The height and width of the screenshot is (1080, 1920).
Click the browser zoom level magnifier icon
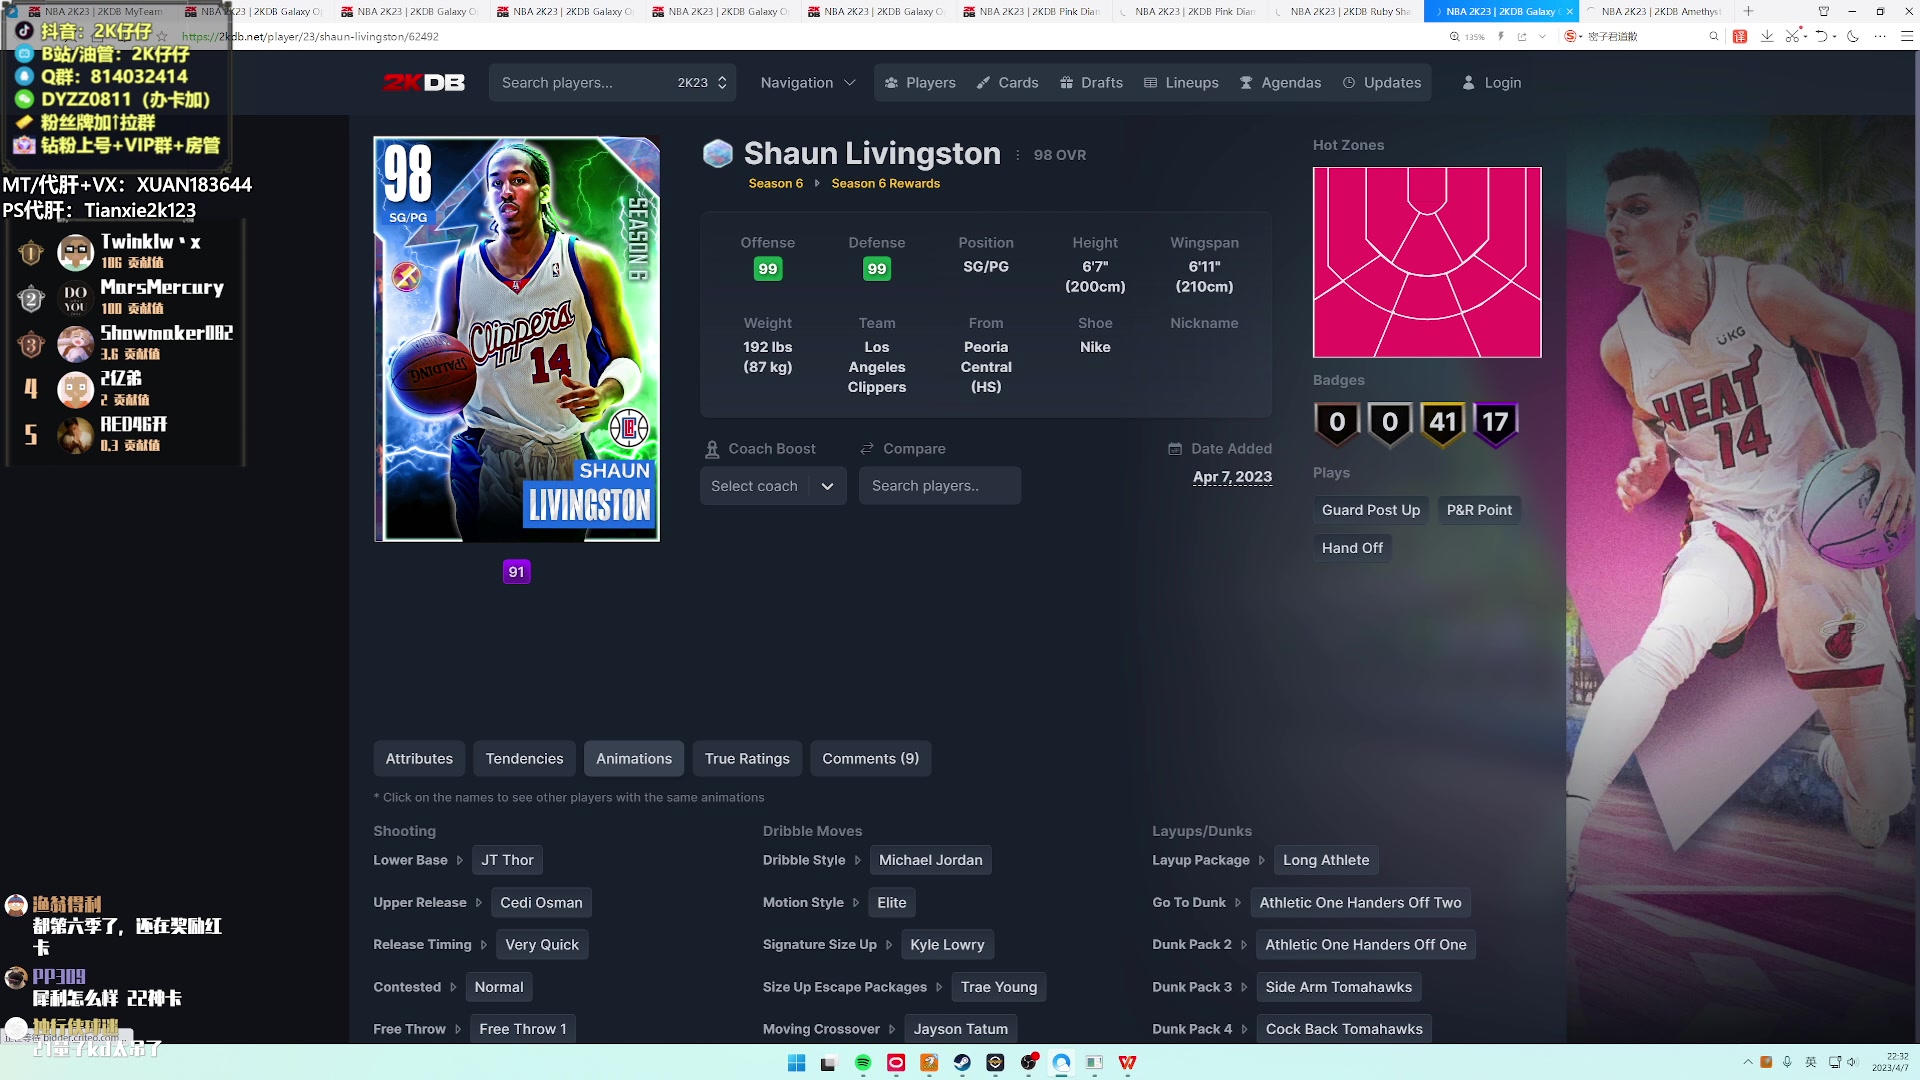pos(1455,36)
